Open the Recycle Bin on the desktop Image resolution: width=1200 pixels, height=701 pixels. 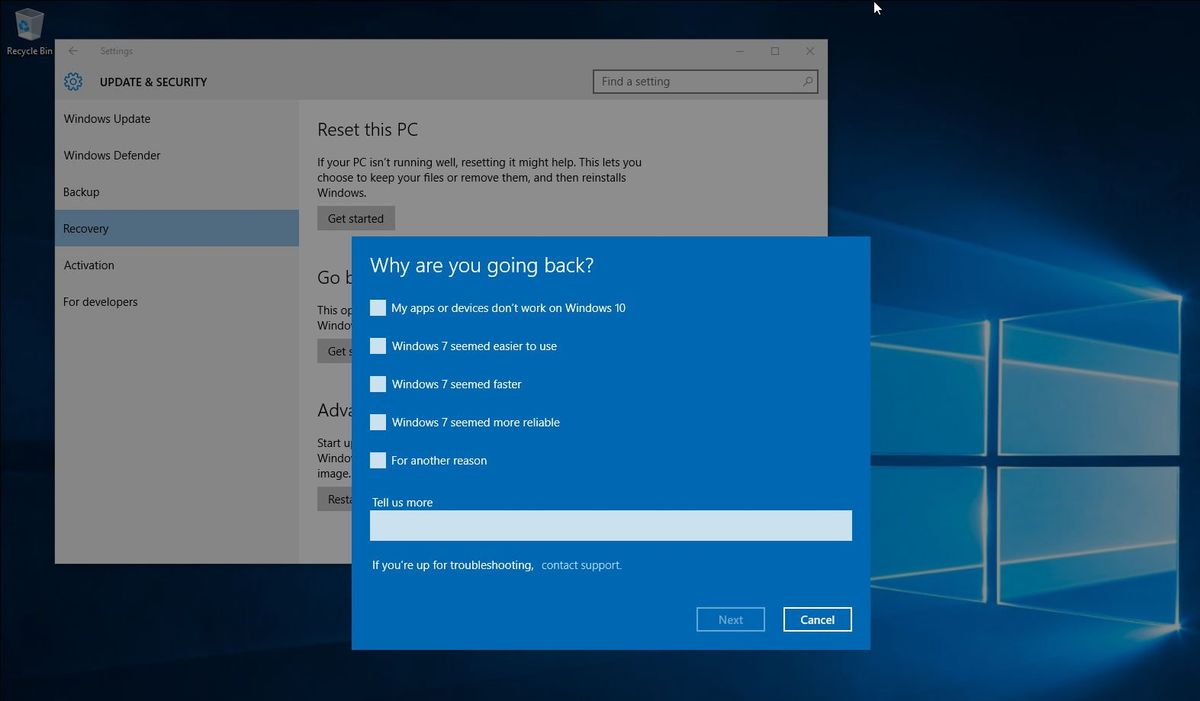click(28, 25)
